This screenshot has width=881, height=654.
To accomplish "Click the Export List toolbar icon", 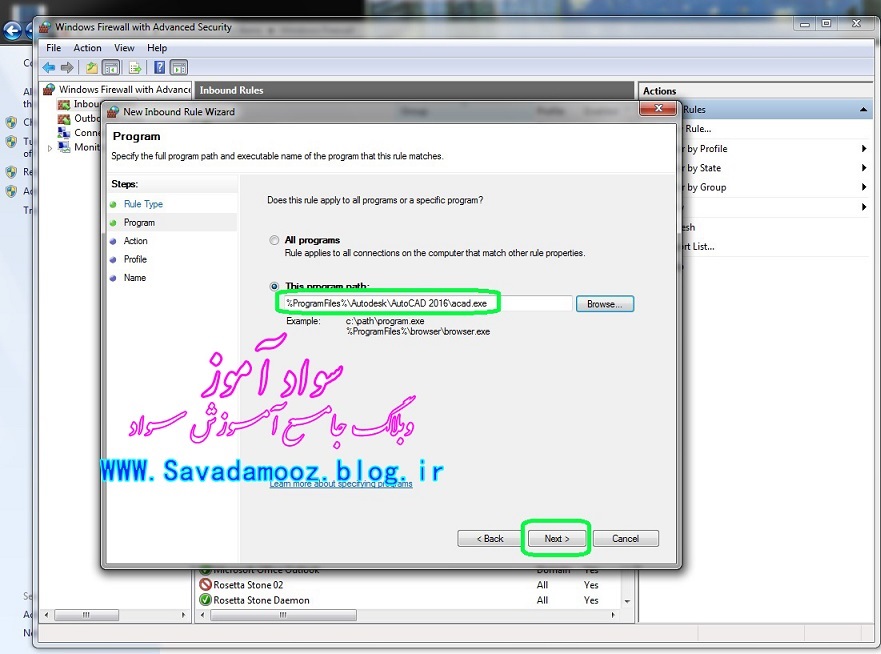I will [135, 68].
